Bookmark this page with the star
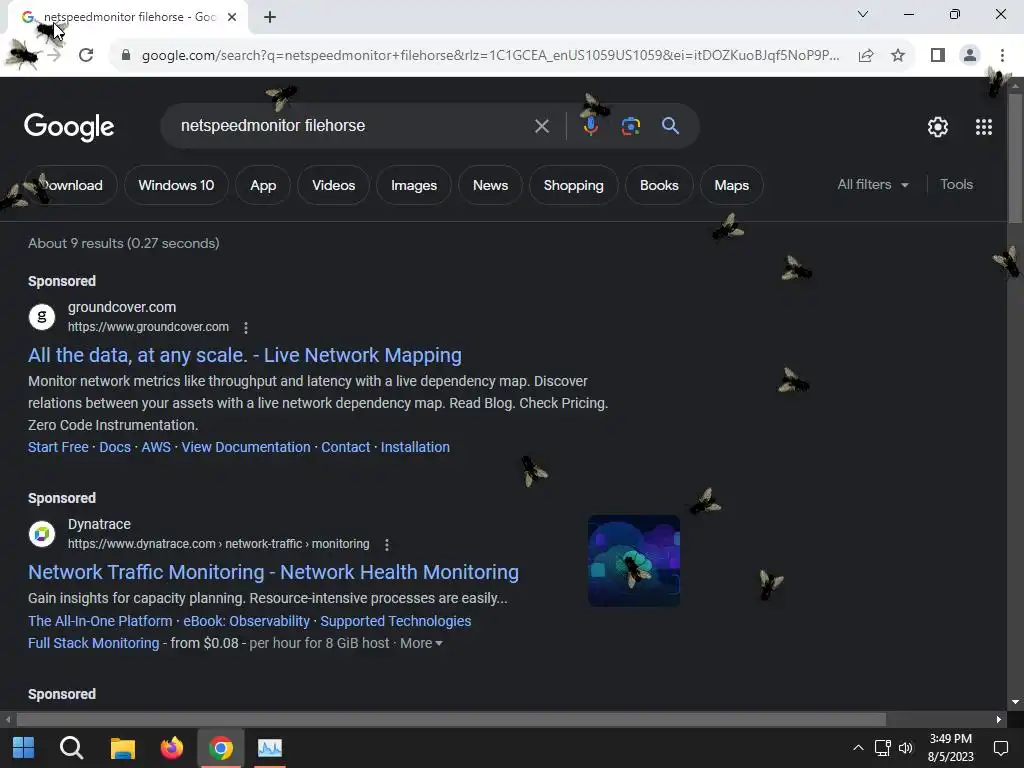Screen dimensions: 1024x768 click(898, 56)
